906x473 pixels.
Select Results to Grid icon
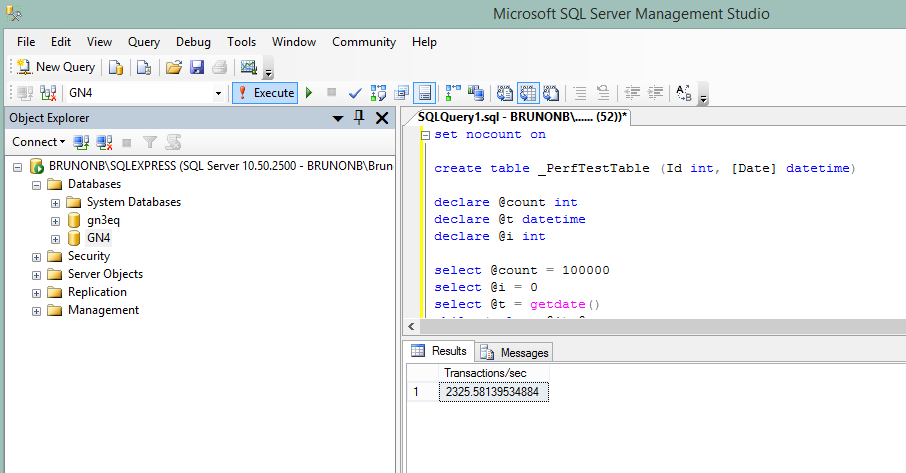(528, 93)
